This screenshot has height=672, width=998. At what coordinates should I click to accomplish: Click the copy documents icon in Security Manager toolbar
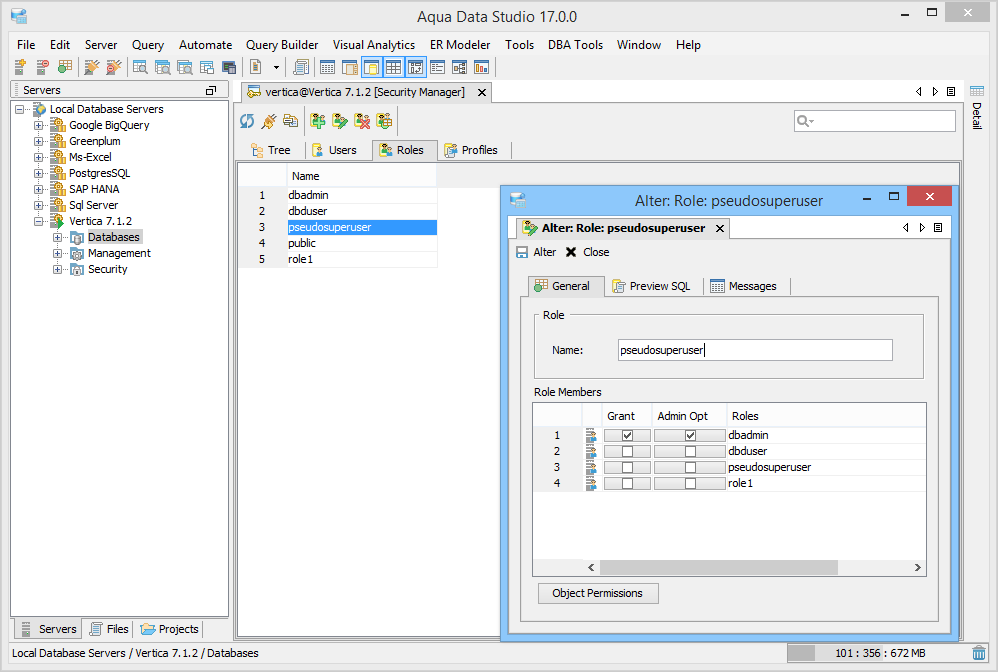(x=290, y=120)
